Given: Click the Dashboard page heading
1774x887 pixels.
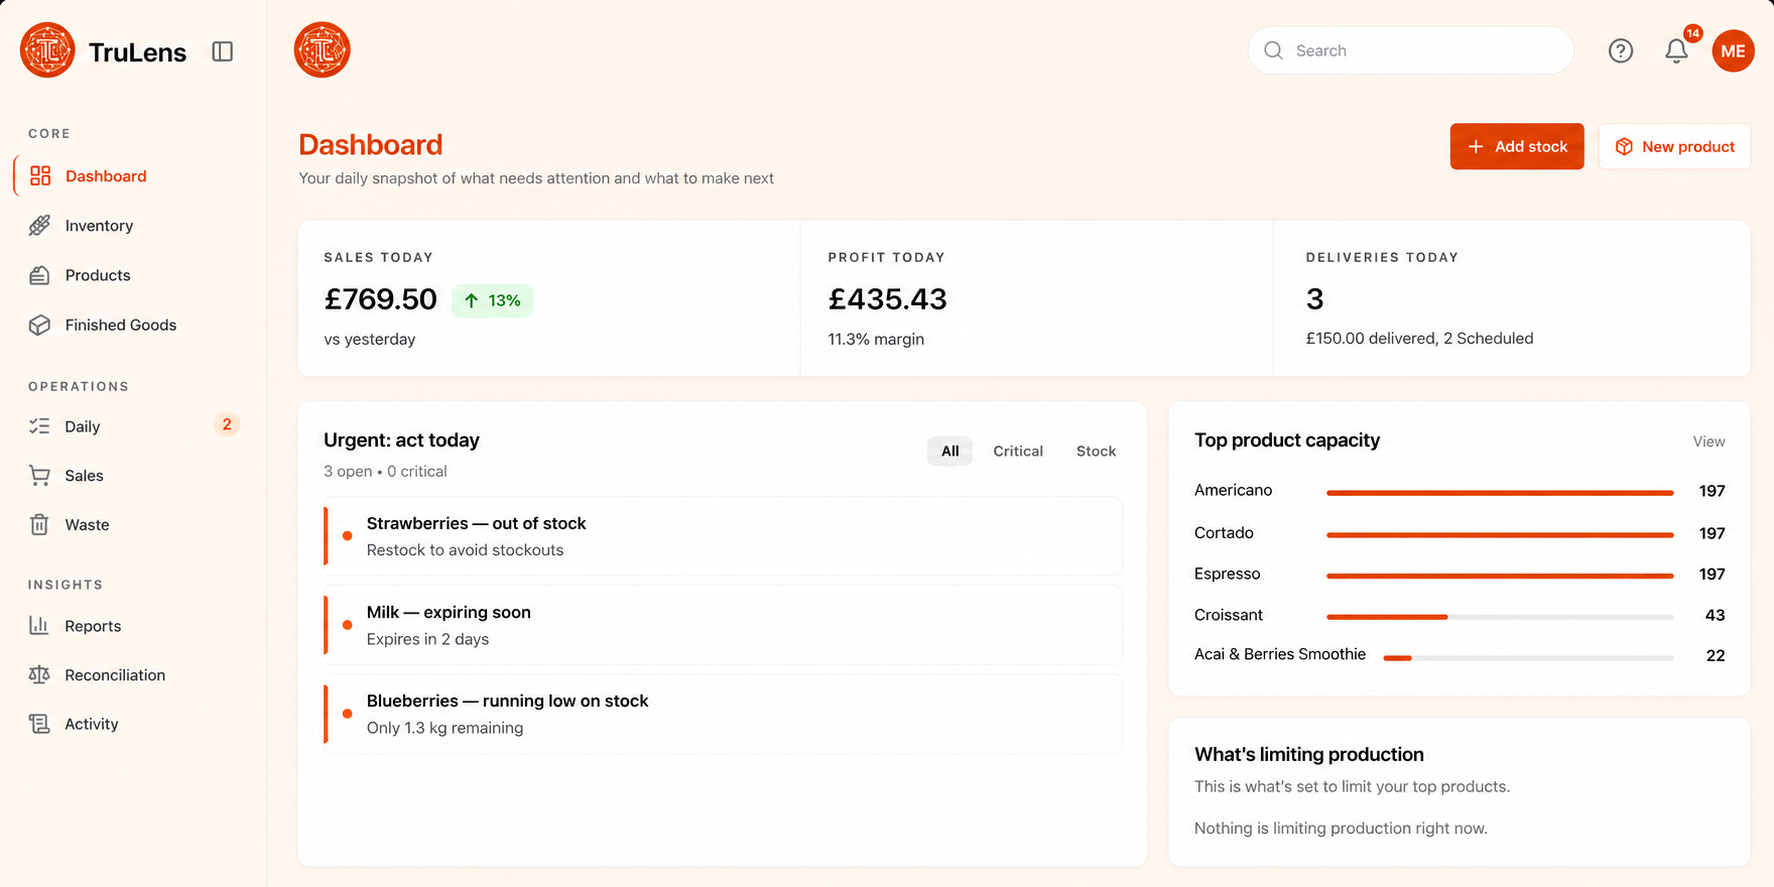Looking at the screenshot, I should tap(370, 145).
